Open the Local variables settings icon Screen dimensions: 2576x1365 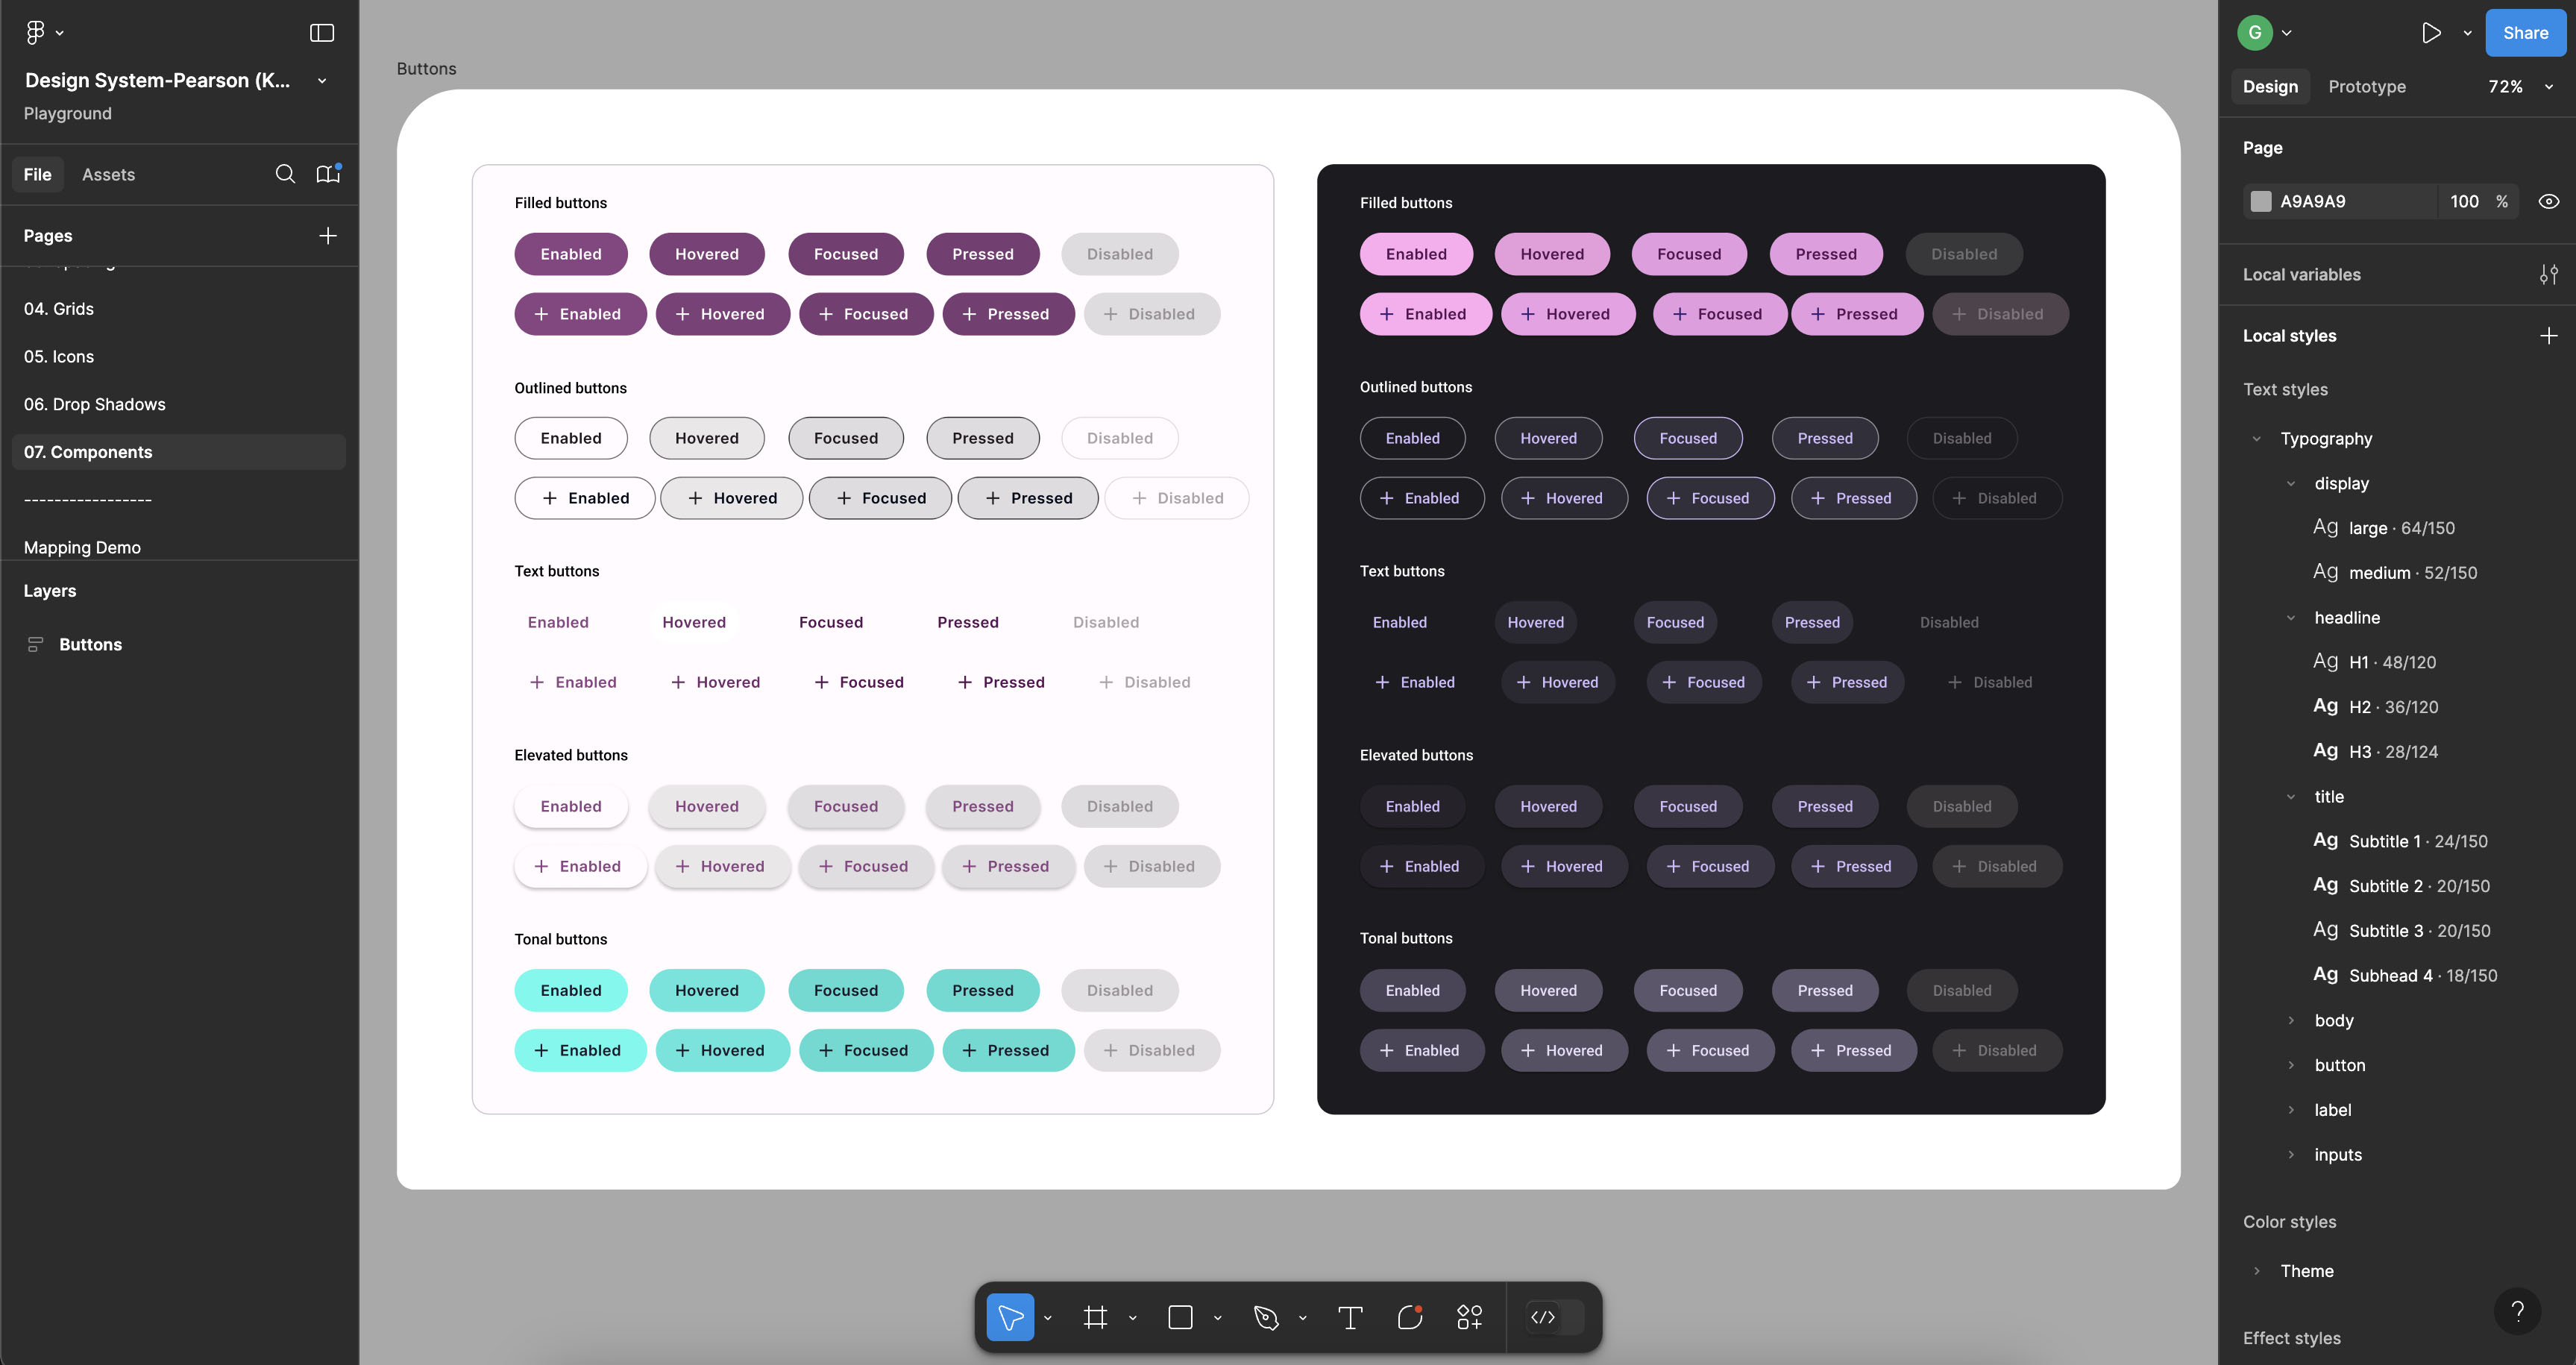click(2548, 275)
